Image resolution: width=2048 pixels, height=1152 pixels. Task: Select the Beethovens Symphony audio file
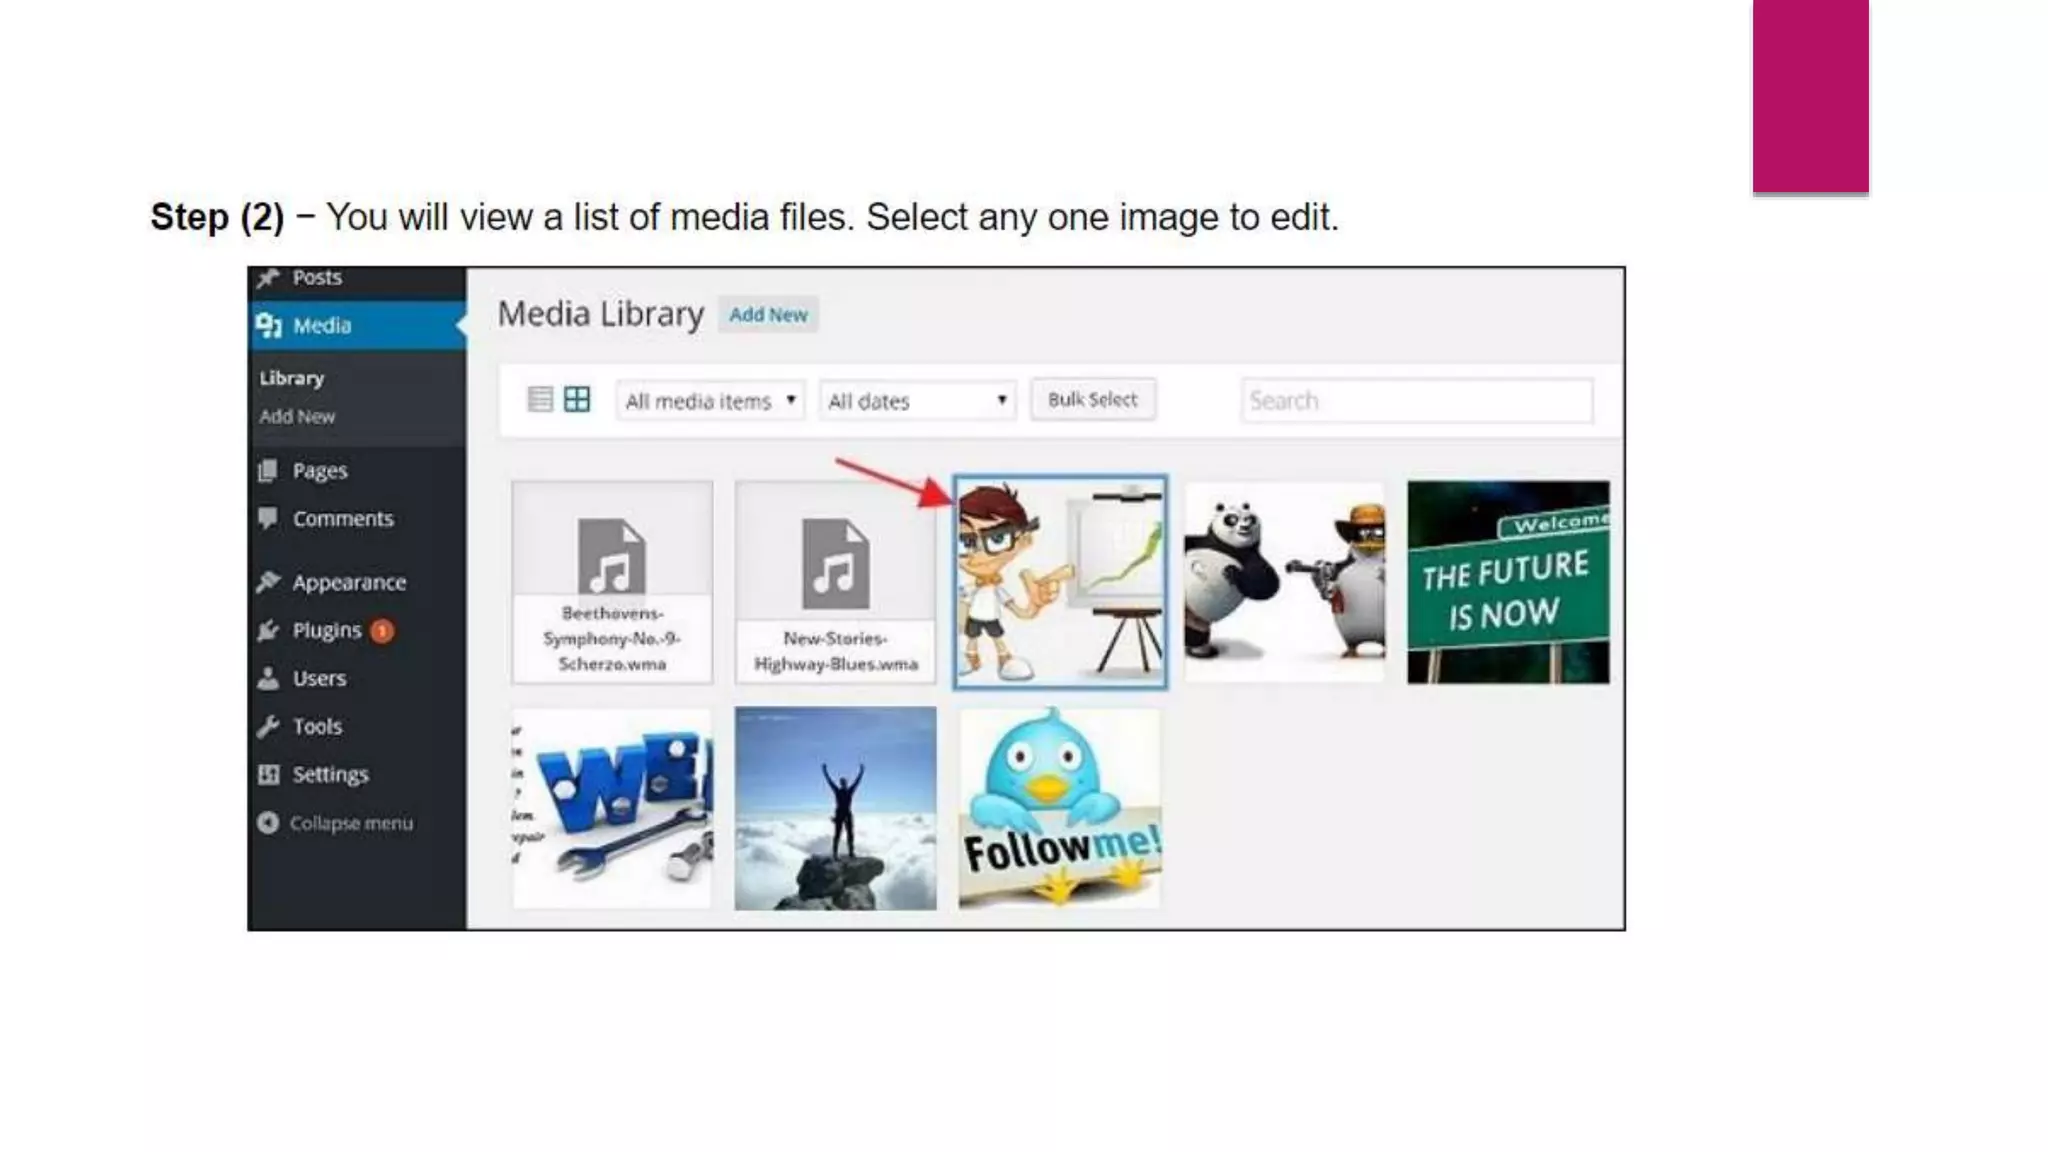[x=612, y=583]
